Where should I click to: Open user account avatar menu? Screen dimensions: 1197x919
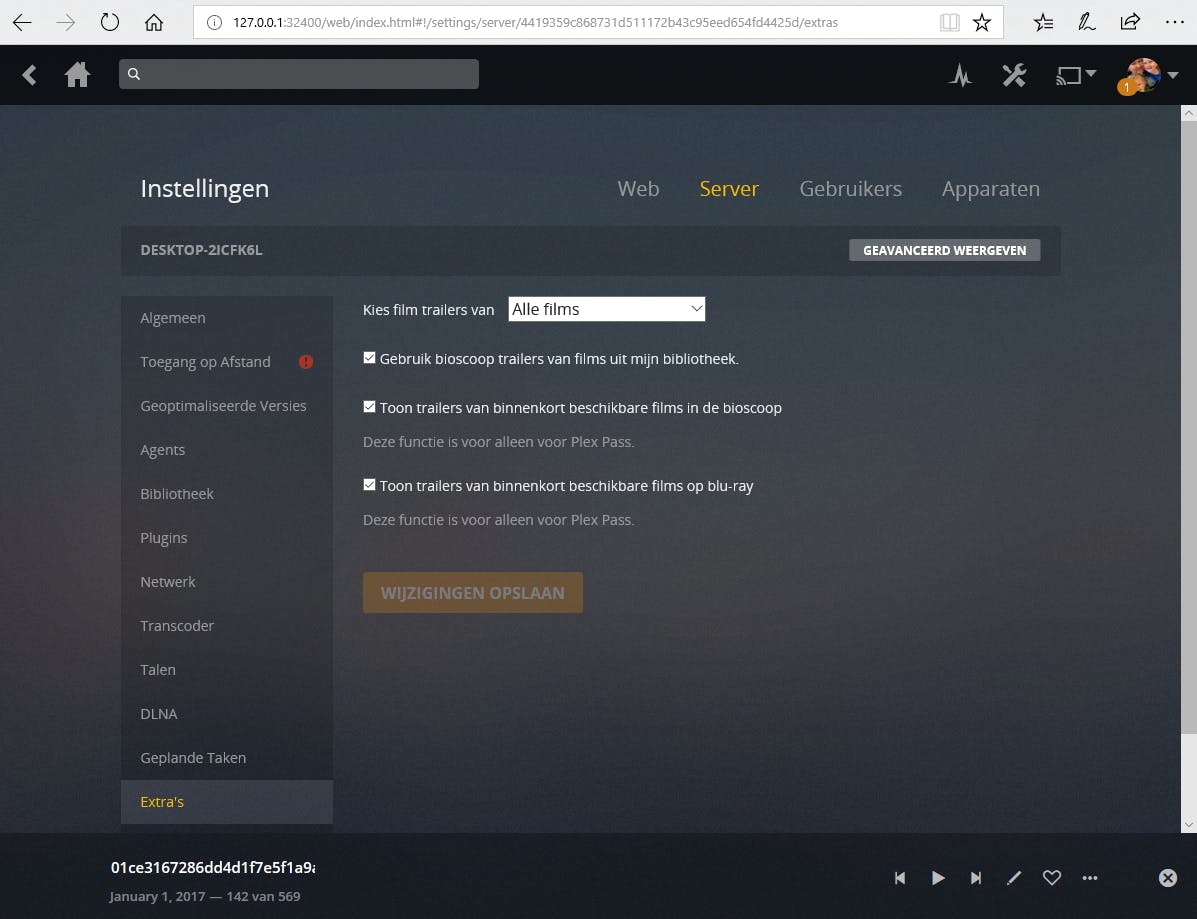tap(1147, 75)
